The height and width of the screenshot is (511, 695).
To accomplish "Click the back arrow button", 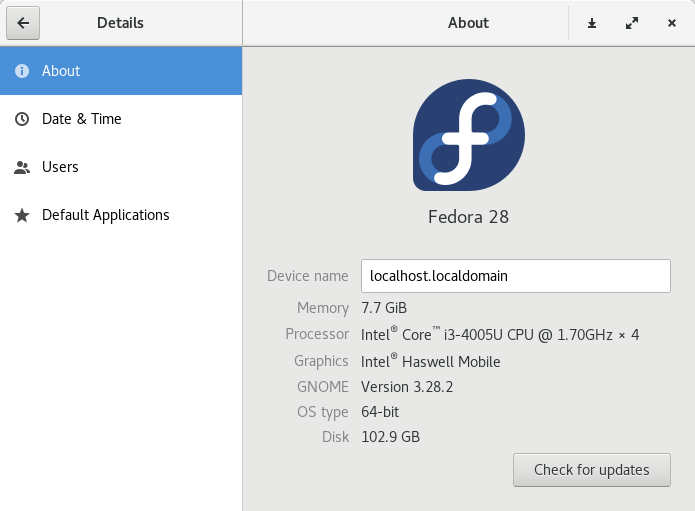I will [x=22, y=23].
